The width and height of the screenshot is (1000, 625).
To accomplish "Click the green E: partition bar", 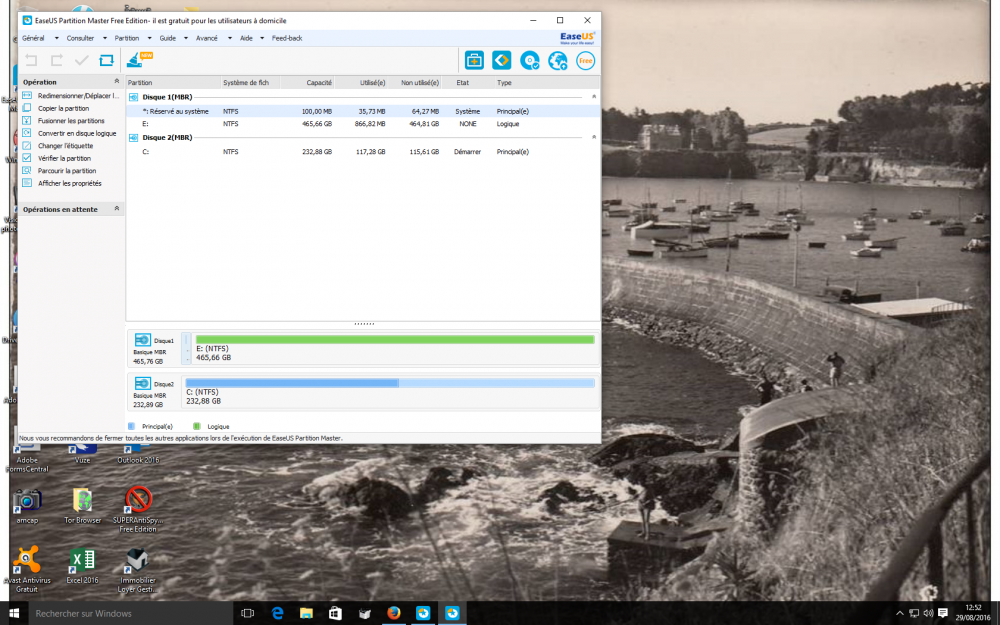I will pos(394,340).
